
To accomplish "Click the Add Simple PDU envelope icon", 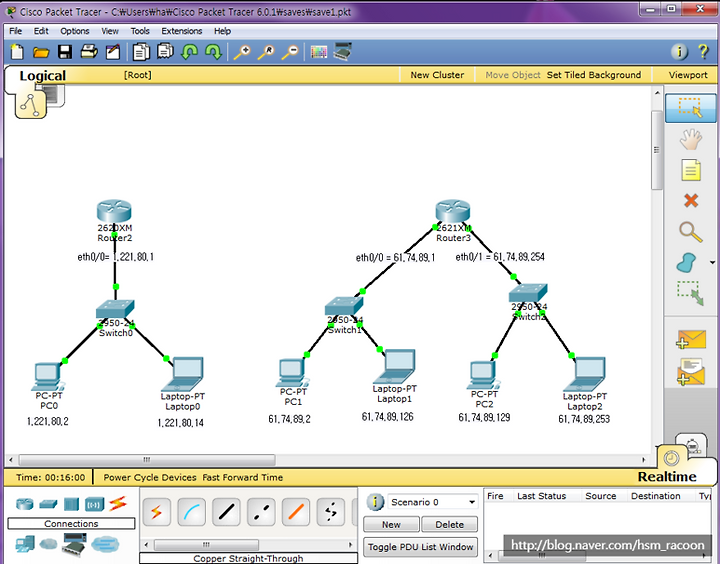I will click(691, 339).
